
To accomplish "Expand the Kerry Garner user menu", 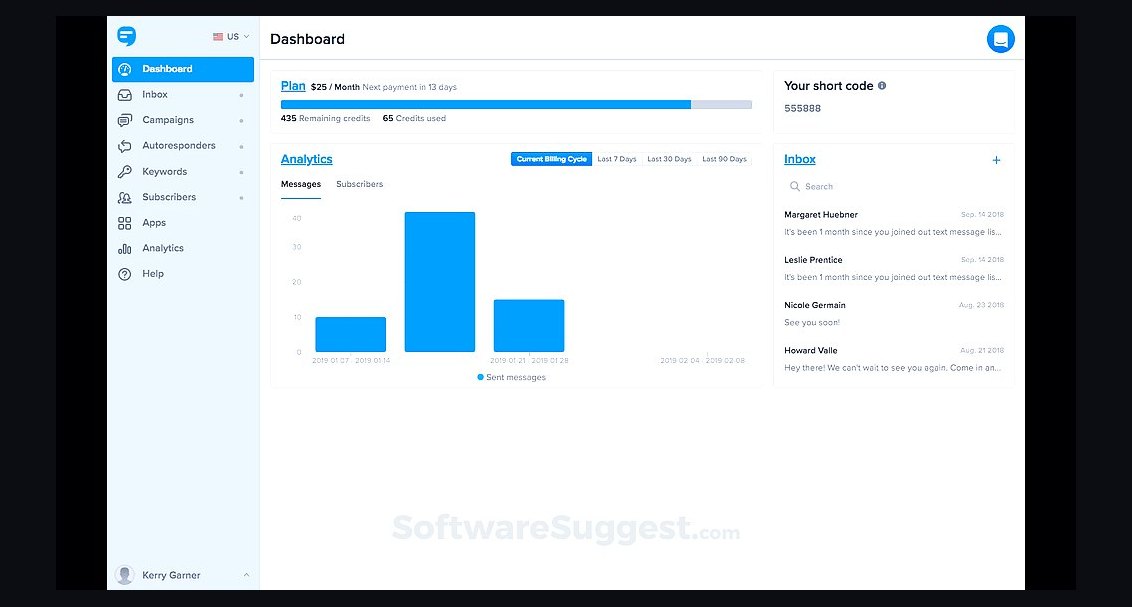I will tap(246, 575).
